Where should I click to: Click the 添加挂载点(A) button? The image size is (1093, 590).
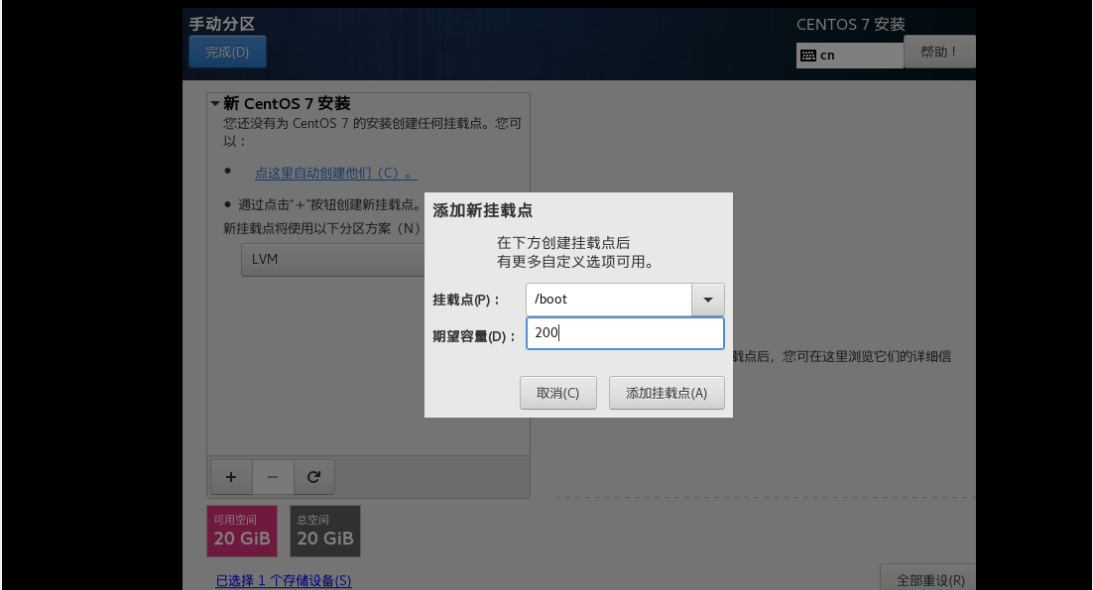point(666,393)
